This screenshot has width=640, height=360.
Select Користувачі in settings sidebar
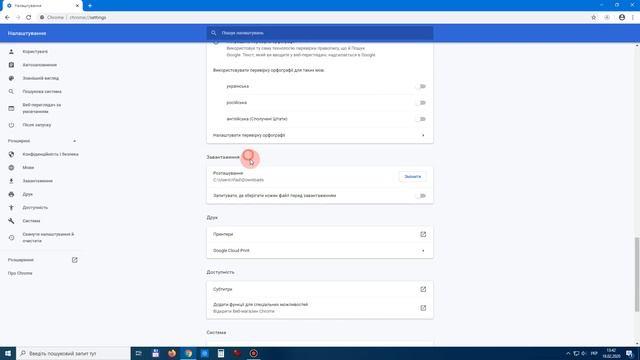point(35,52)
